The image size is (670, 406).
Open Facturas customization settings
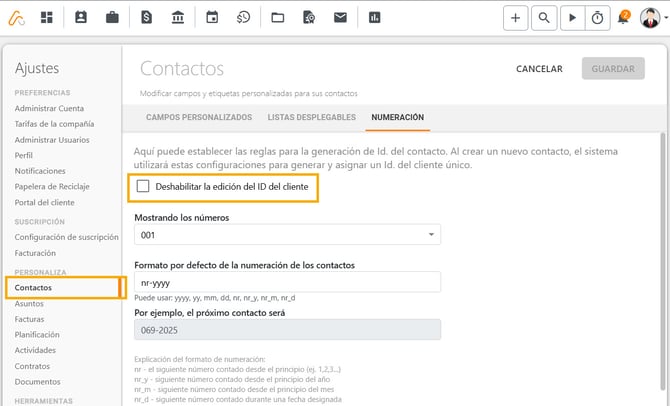(x=29, y=319)
